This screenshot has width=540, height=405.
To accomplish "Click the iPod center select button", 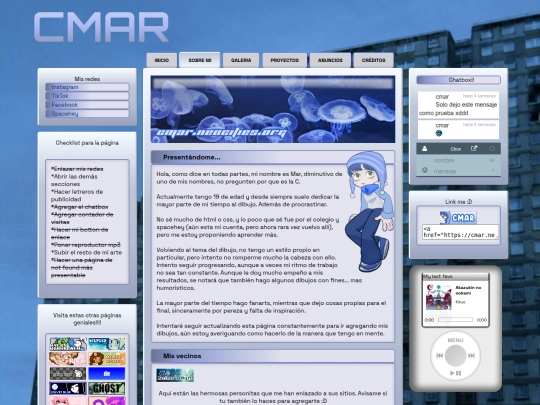I will (x=455, y=355).
